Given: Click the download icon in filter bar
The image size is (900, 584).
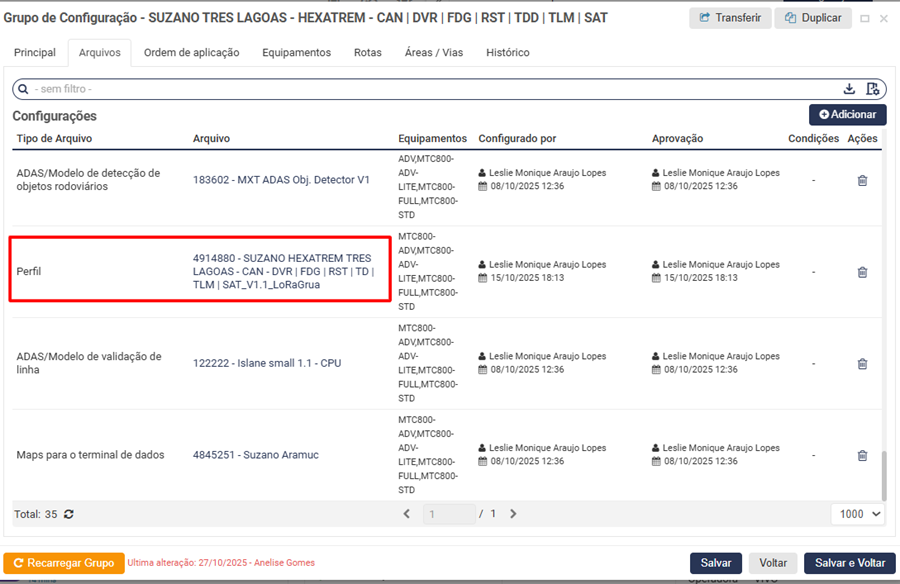Looking at the screenshot, I should coord(849,89).
